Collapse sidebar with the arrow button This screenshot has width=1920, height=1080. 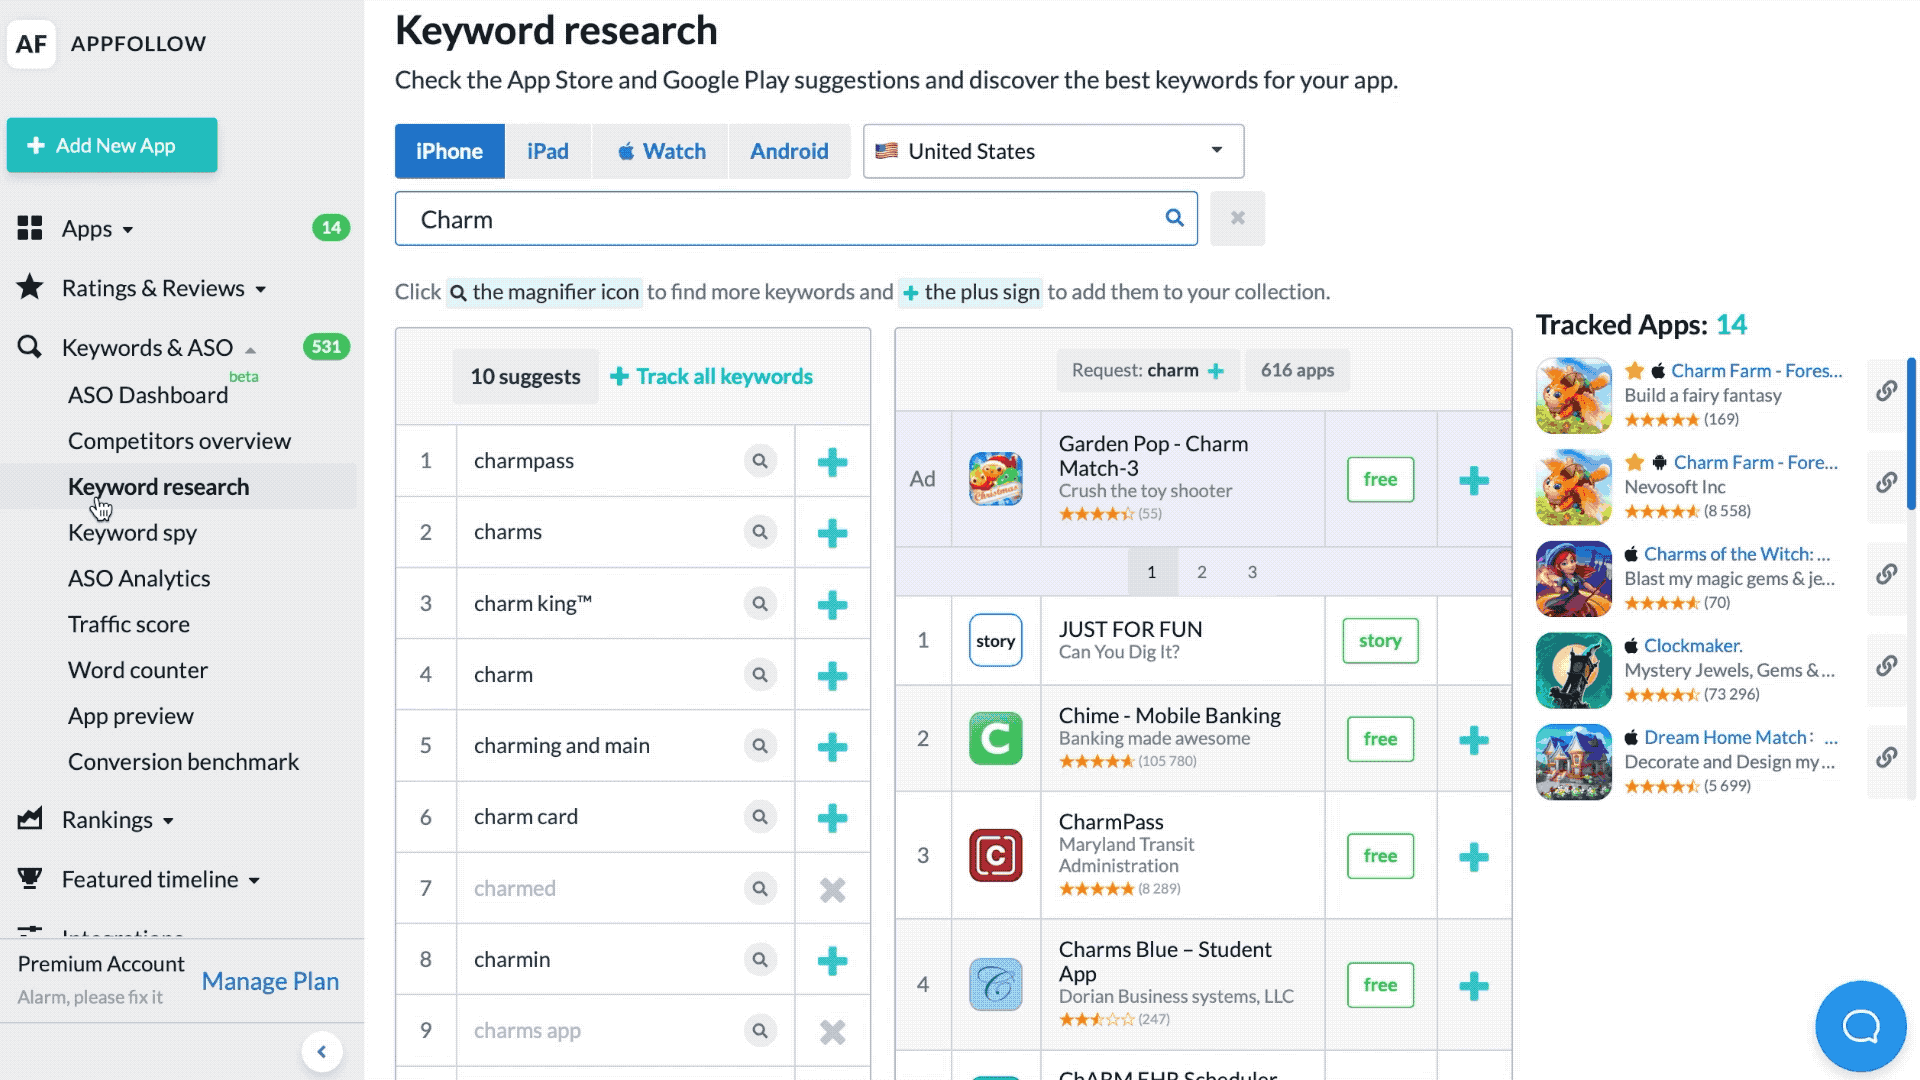pos(322,1051)
